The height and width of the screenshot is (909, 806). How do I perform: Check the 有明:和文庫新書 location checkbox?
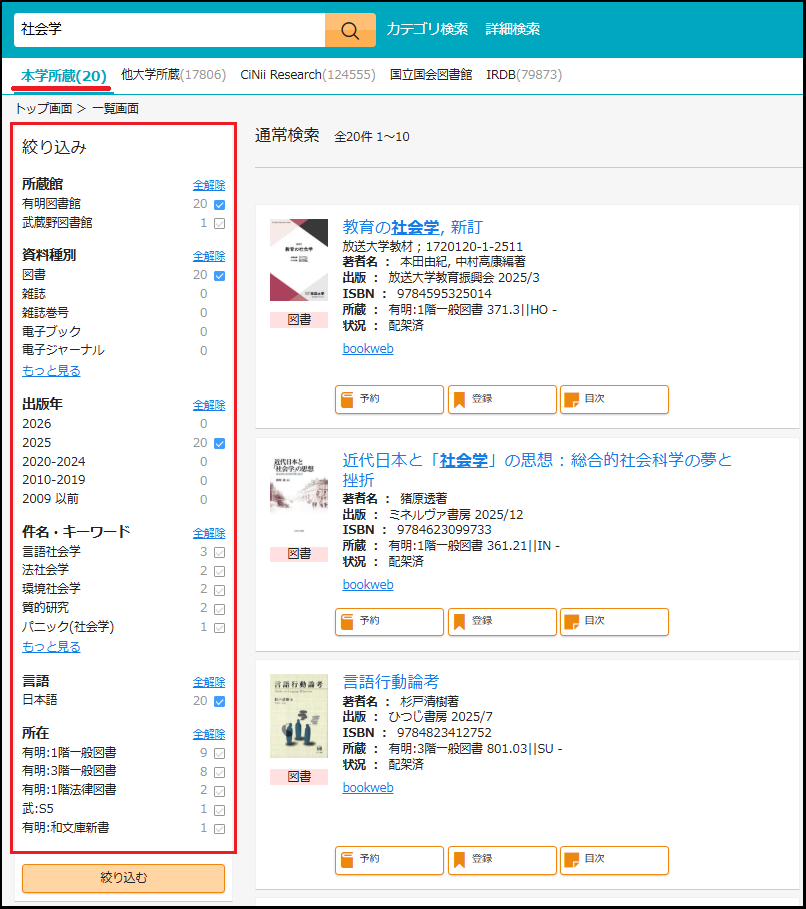tap(219, 829)
